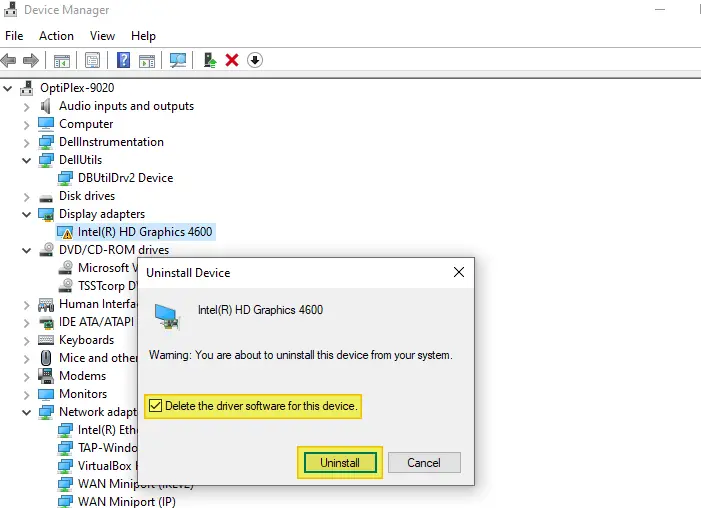
Task: Expand the Modems category
Action: [x=26, y=377]
